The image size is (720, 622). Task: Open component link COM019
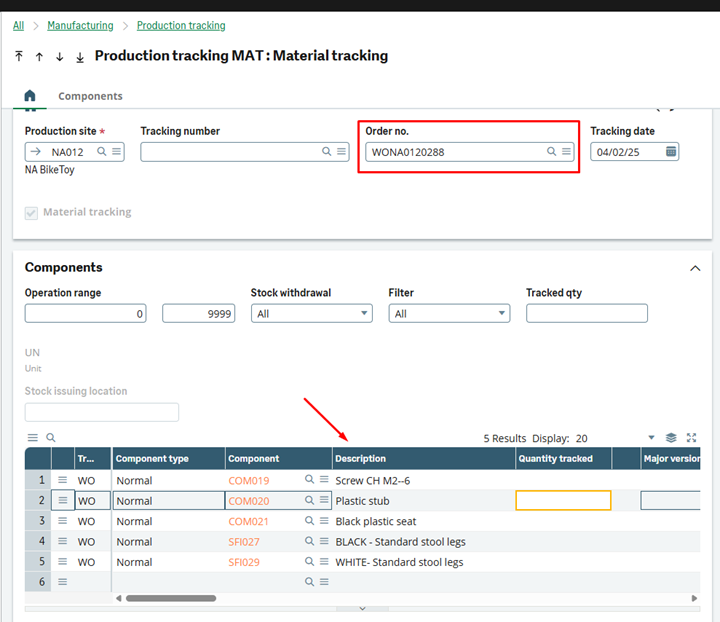click(x=249, y=481)
